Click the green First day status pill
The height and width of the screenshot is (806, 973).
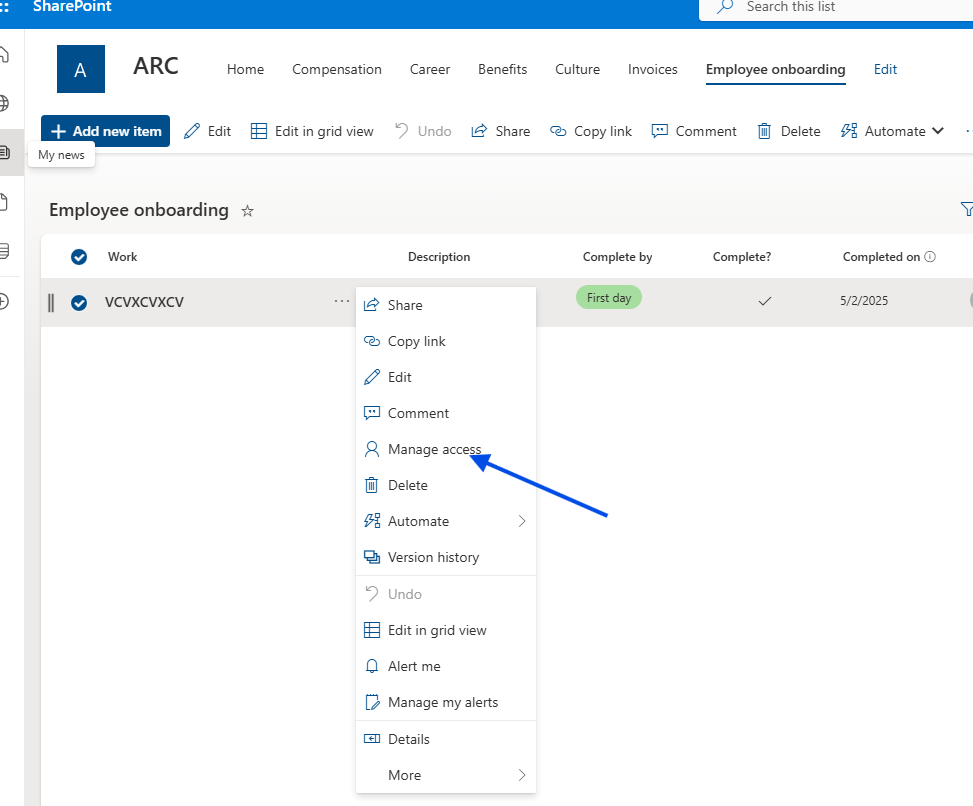coord(609,298)
